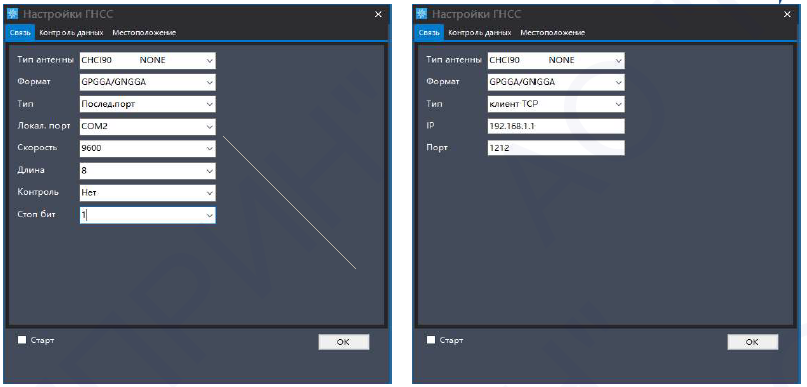This screenshot has width=807, height=387.
Task: Select the Связь tab in right window
Action: point(429,32)
